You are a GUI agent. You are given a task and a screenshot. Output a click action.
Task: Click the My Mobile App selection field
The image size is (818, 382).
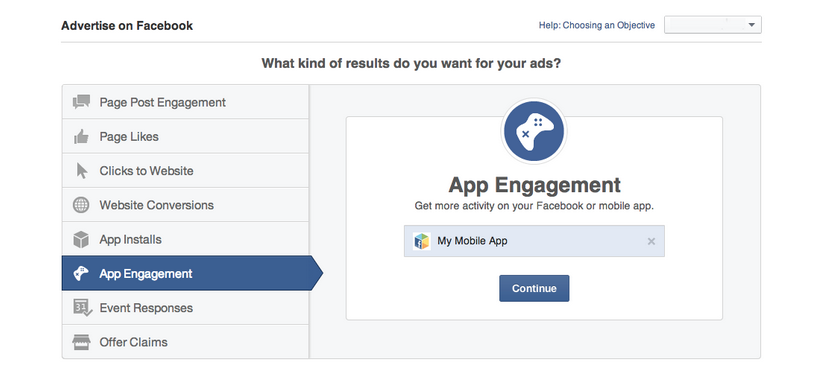[x=534, y=241]
